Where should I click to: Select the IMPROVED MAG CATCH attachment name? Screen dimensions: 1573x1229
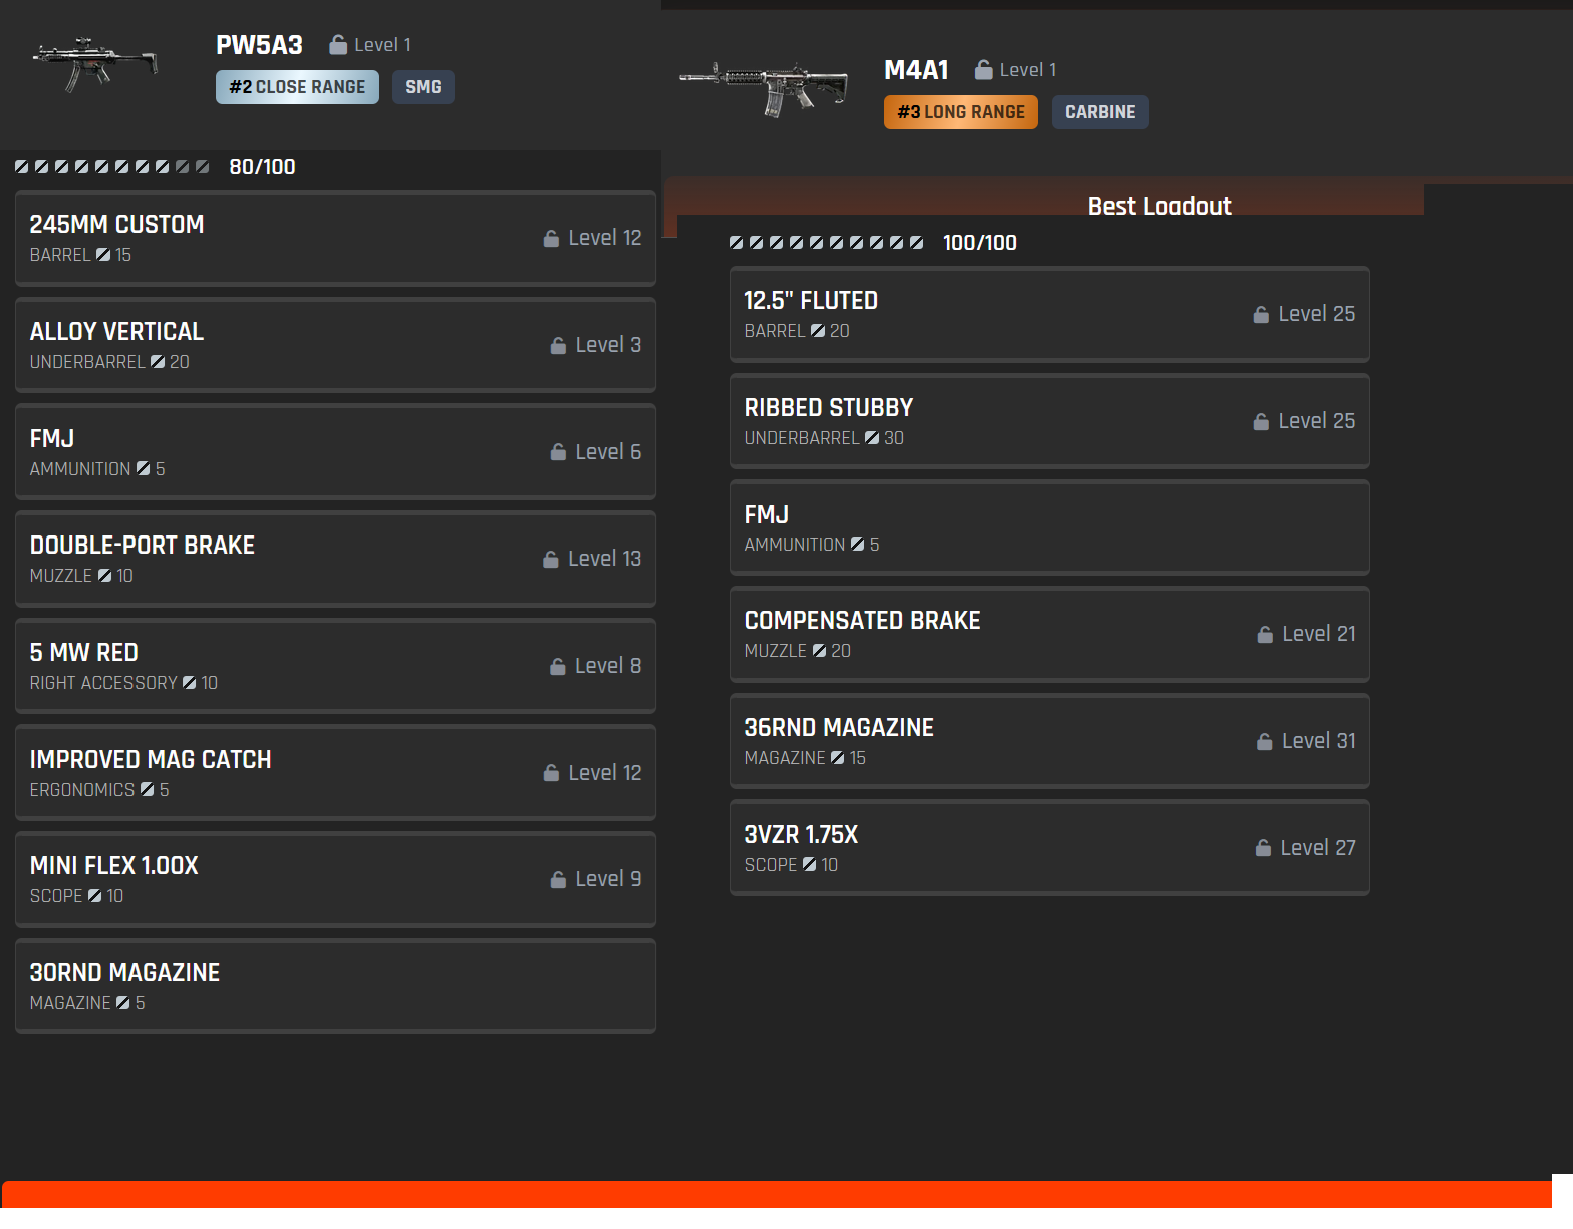point(151,760)
